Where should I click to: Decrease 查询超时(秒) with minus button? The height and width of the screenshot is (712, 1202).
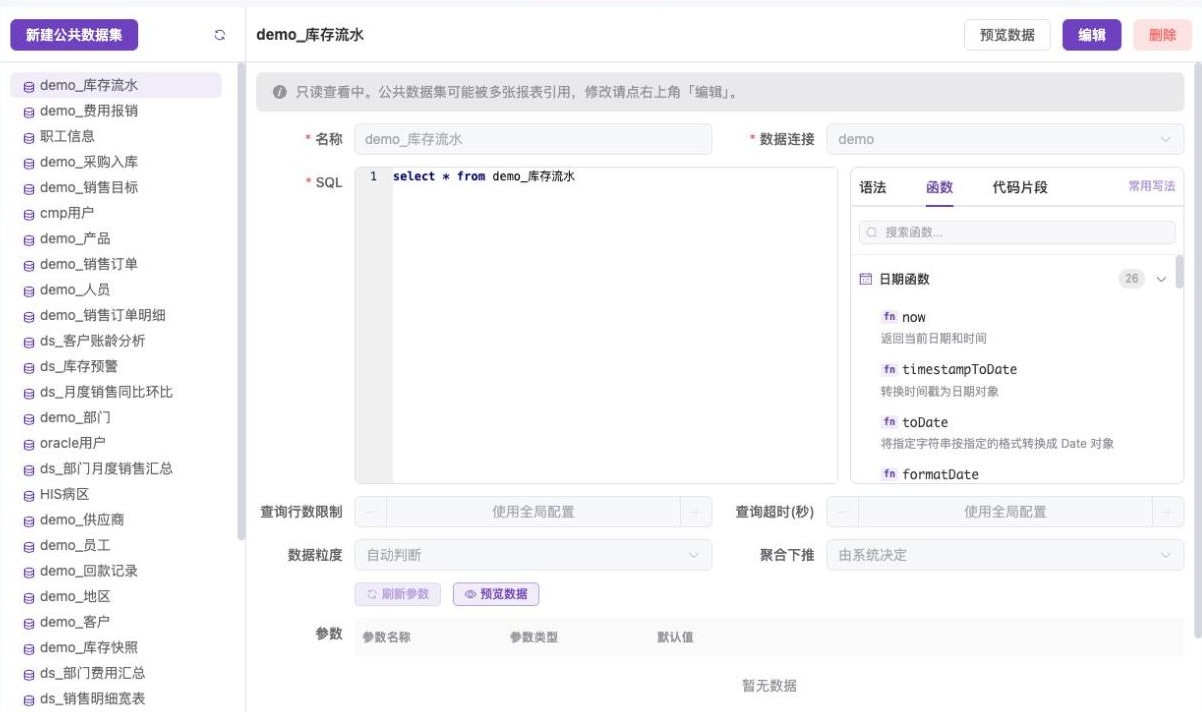[x=842, y=512]
